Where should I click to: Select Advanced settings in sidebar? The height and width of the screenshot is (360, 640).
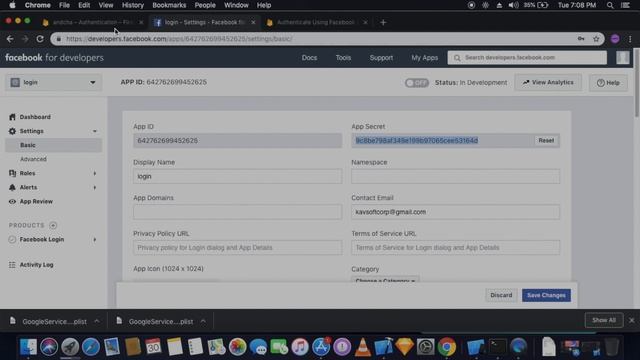pyautogui.click(x=33, y=159)
